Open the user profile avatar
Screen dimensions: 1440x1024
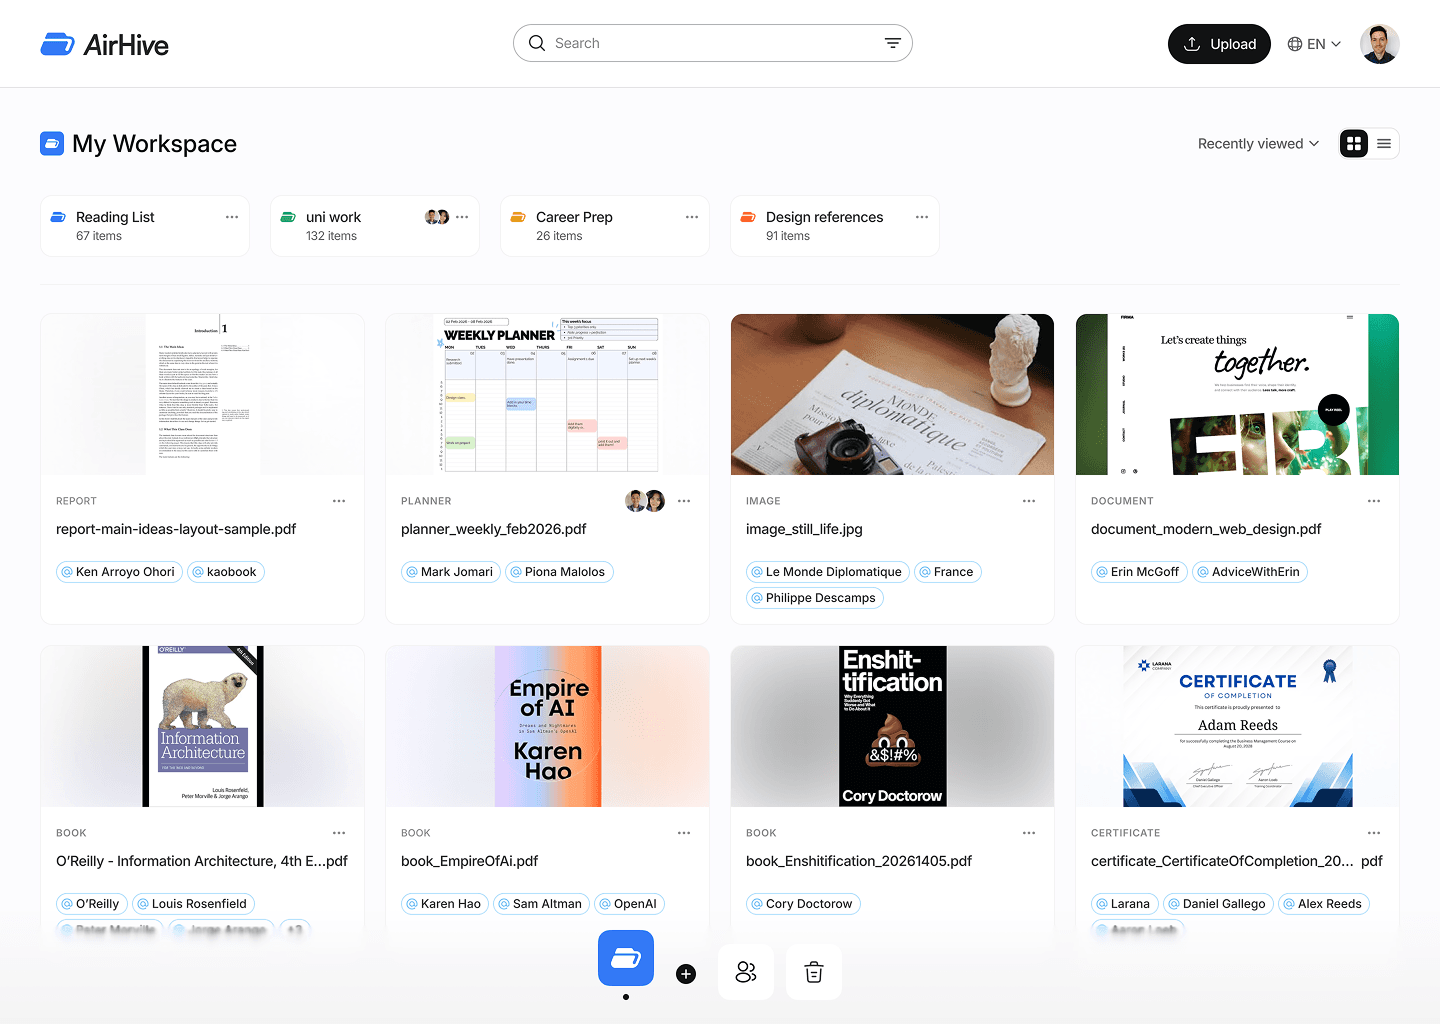click(1380, 44)
